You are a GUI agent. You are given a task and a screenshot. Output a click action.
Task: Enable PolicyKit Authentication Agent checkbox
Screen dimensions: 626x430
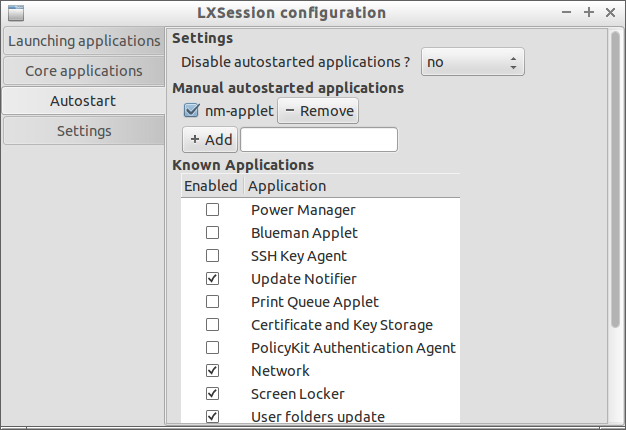[x=212, y=348]
